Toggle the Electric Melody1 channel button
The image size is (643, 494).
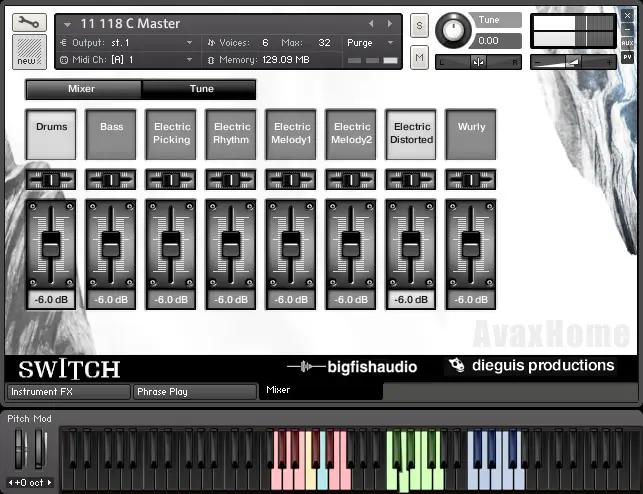(291, 134)
